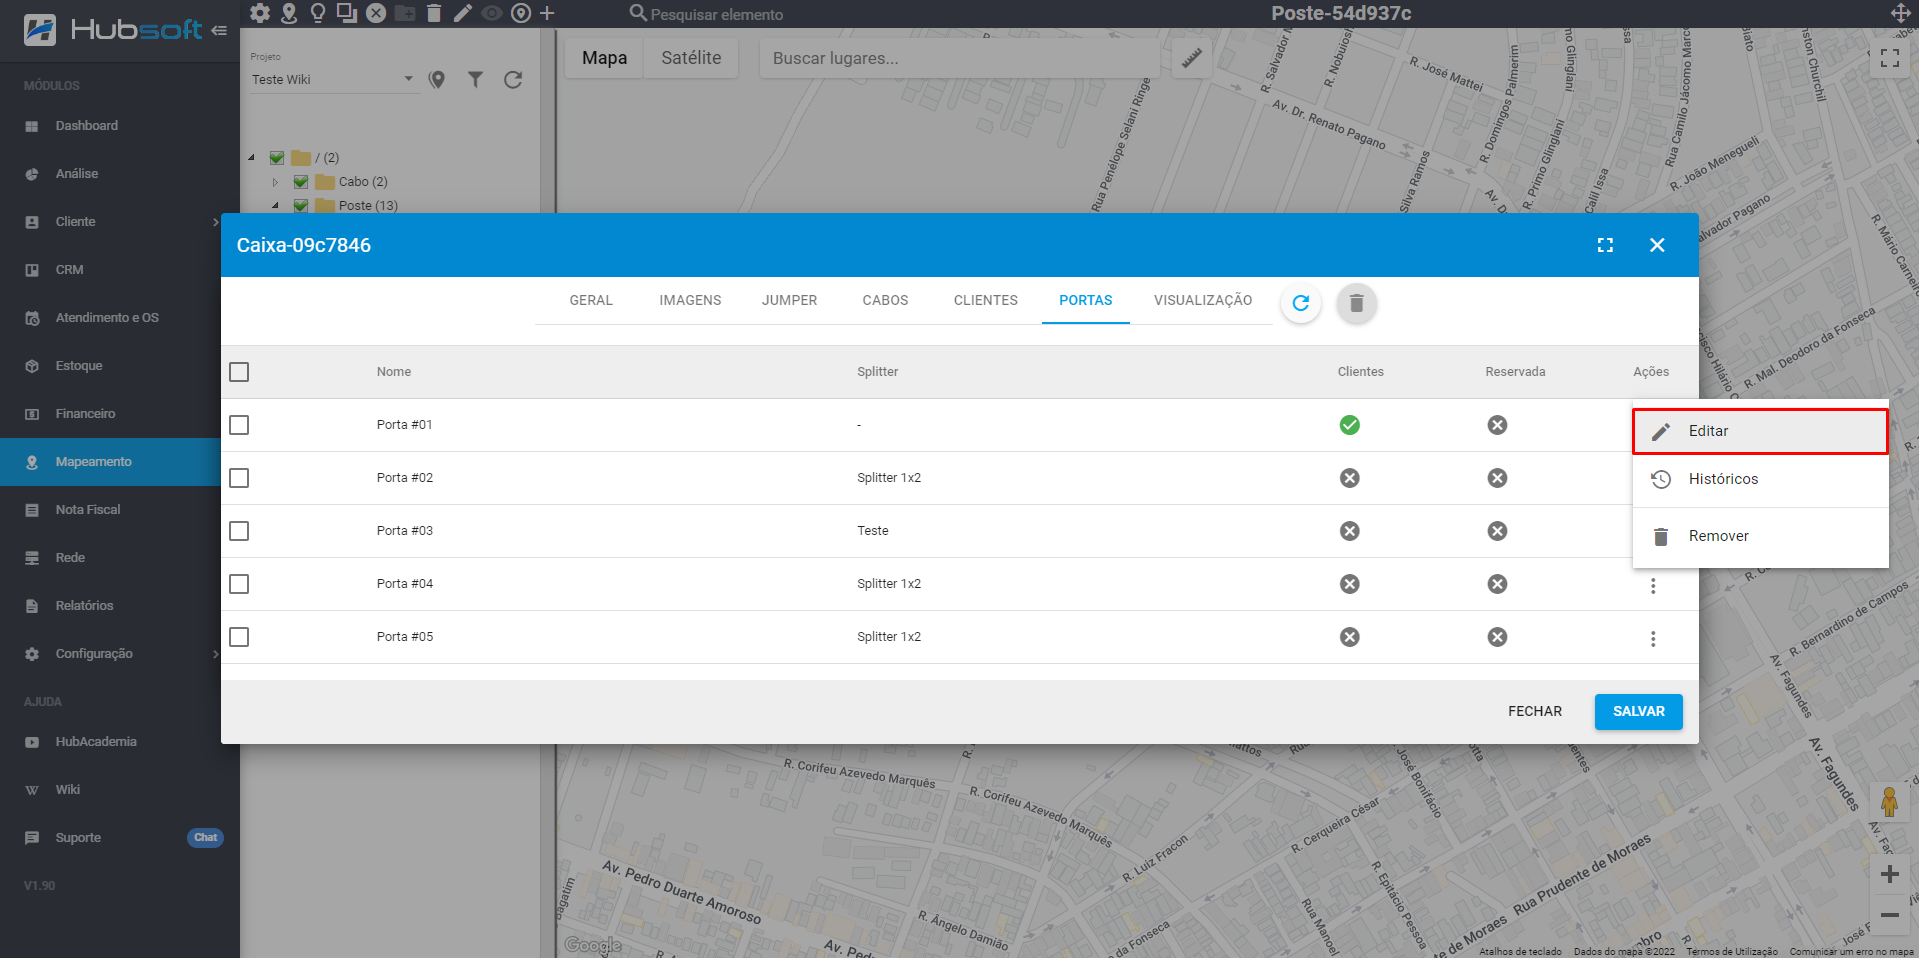Check the Porta #03 row checkbox
The image size is (1919, 958).
[x=239, y=531]
